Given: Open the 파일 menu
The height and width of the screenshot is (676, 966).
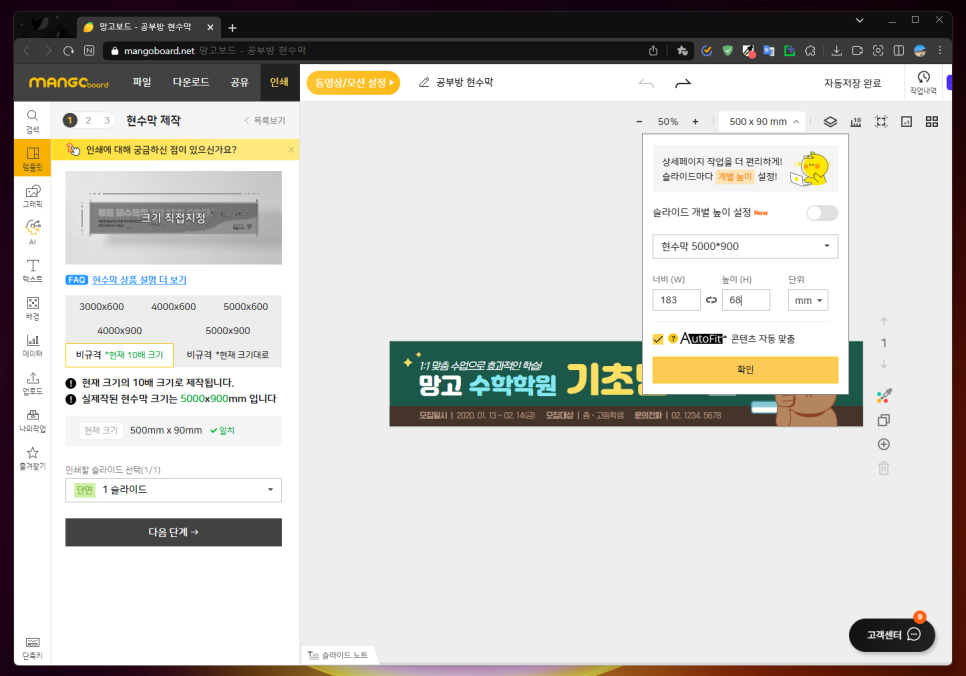Looking at the screenshot, I should pos(142,82).
